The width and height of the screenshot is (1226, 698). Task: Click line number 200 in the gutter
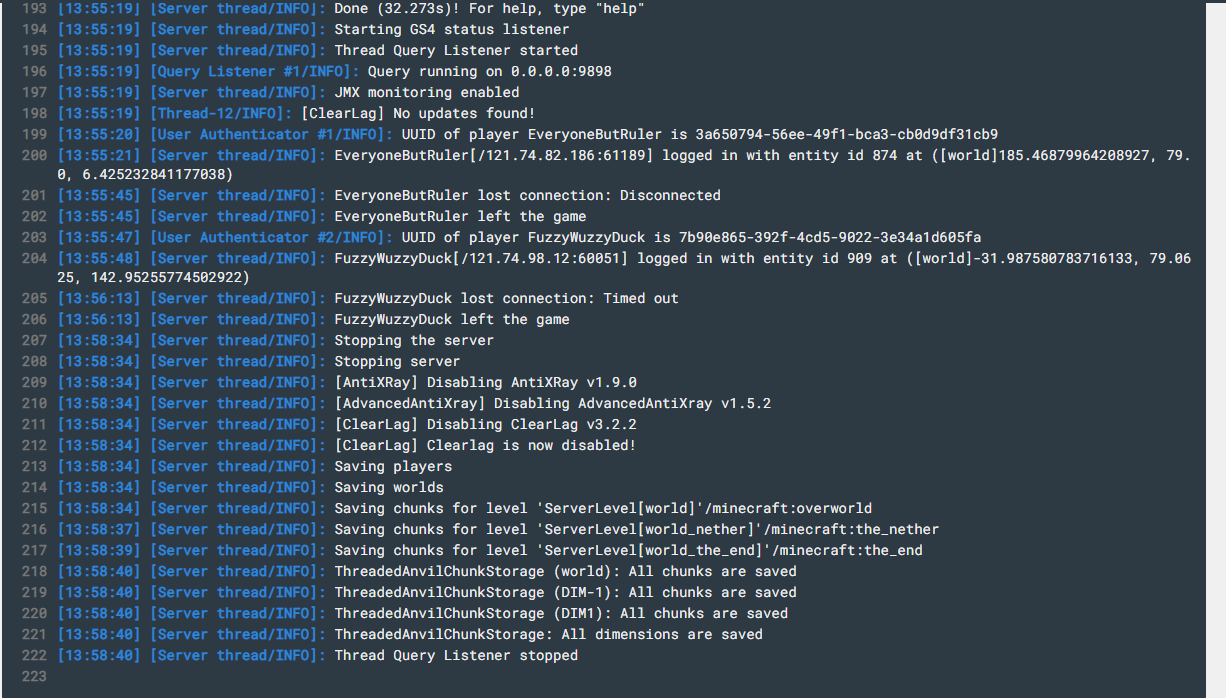click(x=33, y=155)
